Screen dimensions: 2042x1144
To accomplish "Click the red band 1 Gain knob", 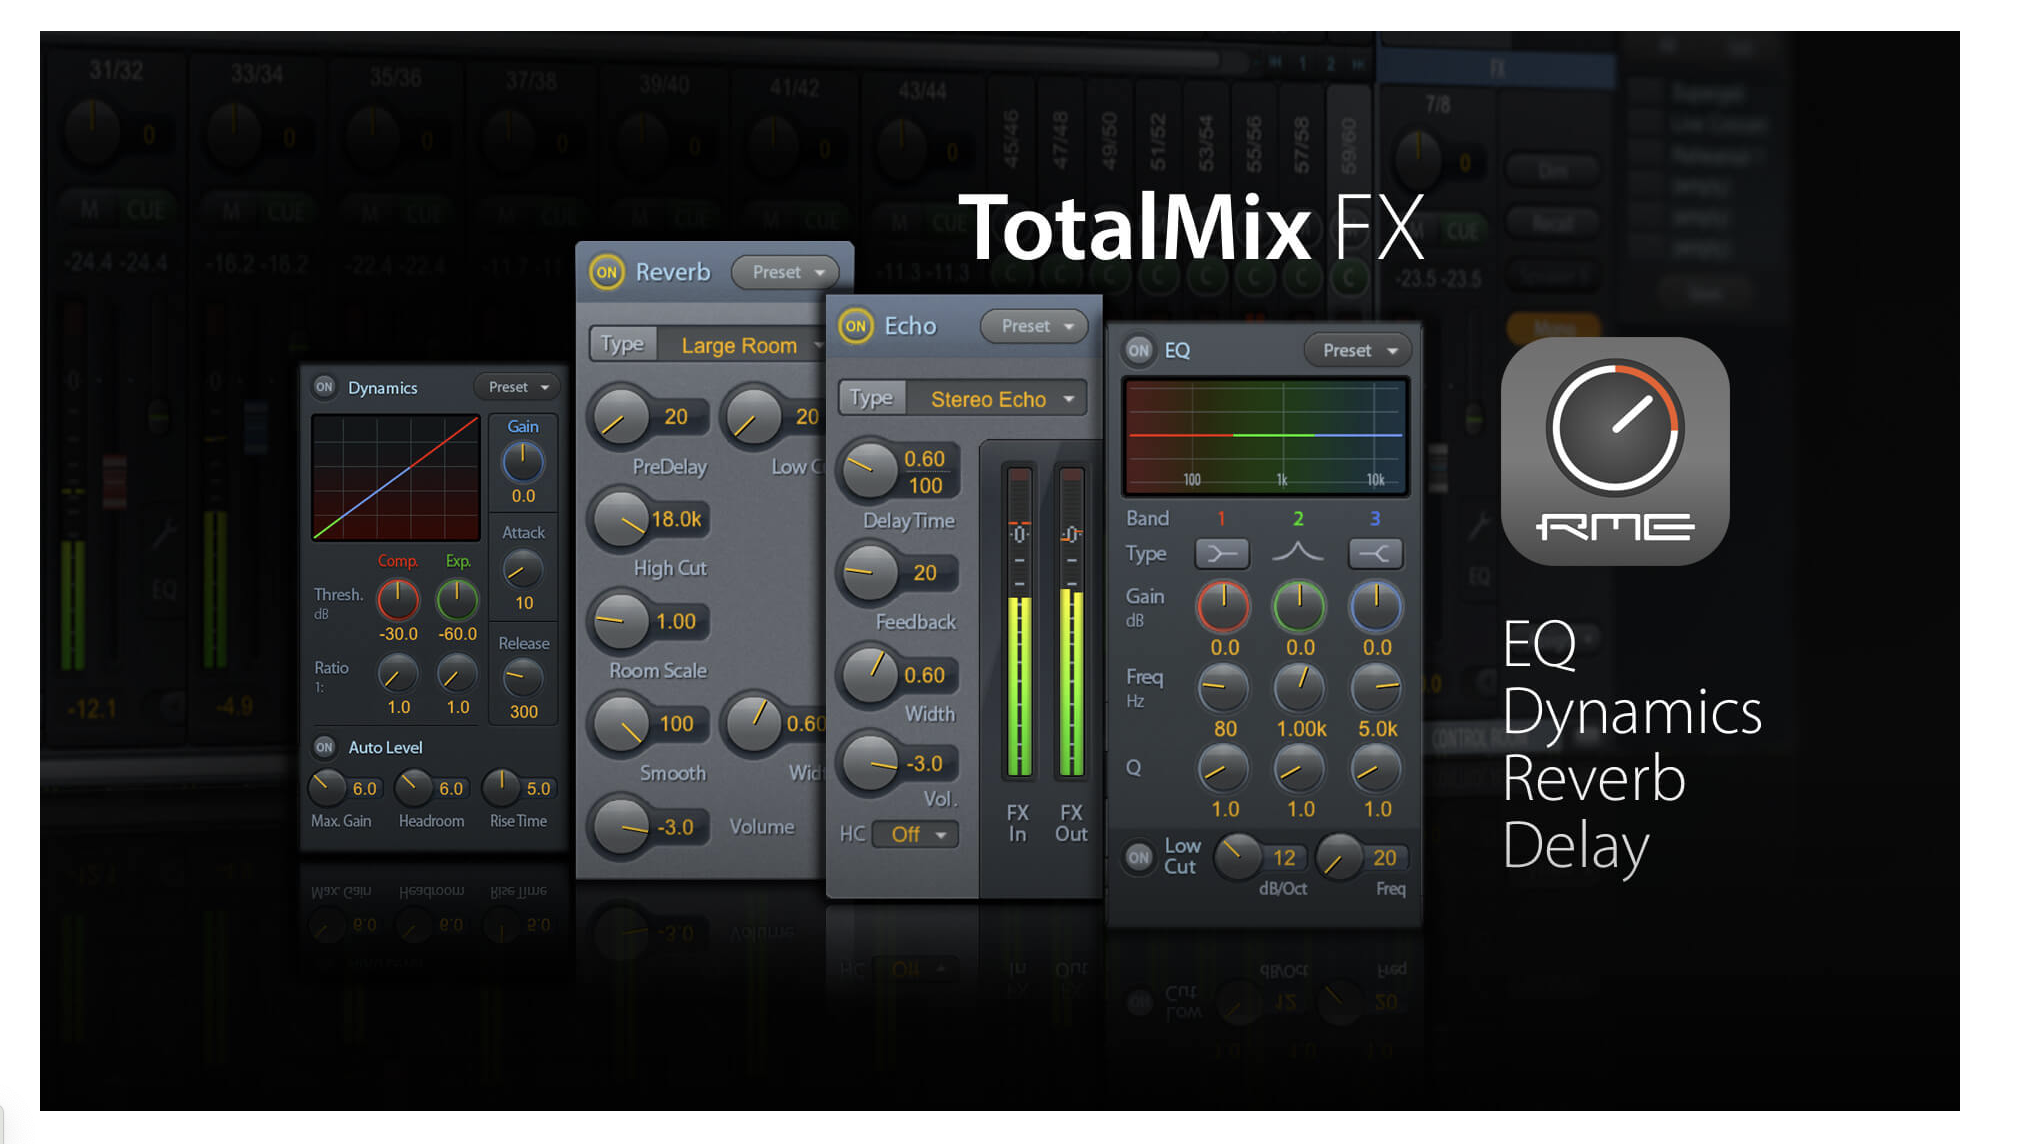I will pos(1223,606).
